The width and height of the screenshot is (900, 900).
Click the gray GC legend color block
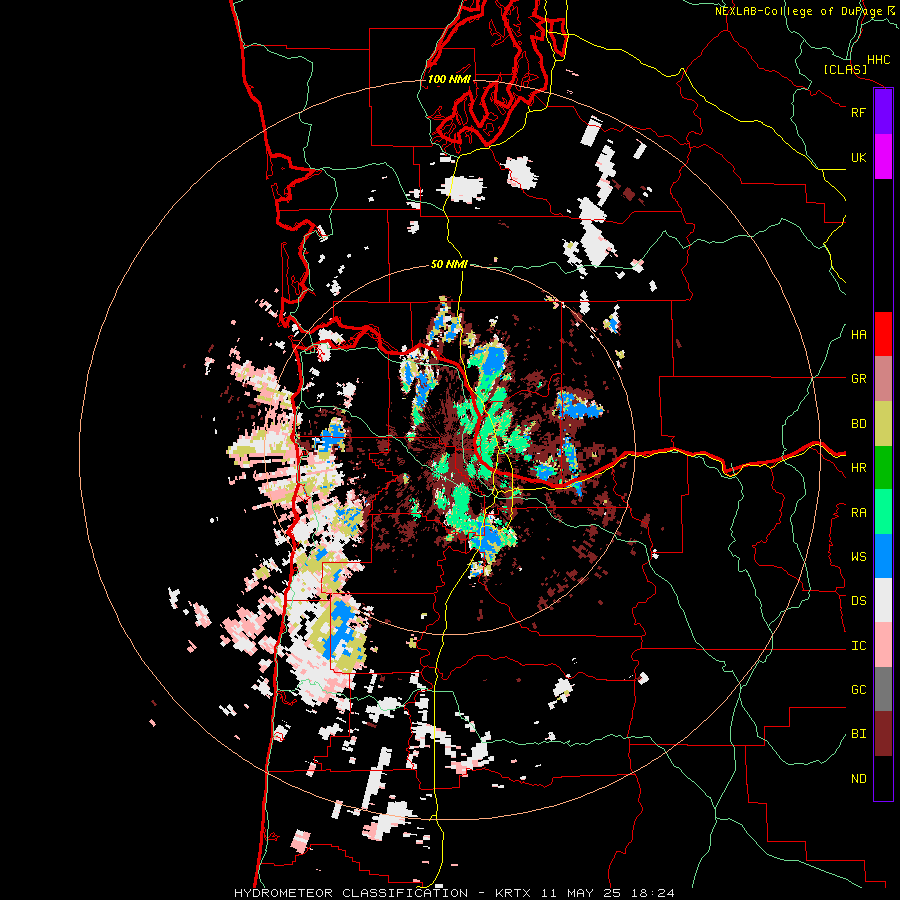pyautogui.click(x=883, y=689)
